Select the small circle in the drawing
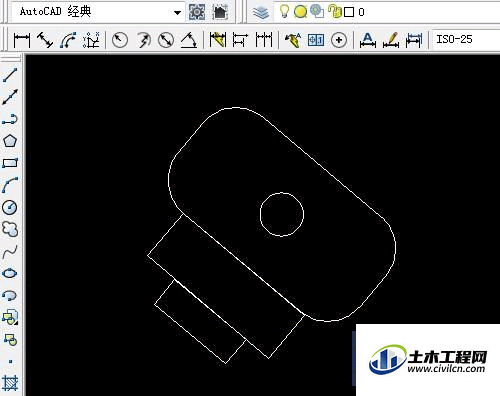Screen dimensions: 500x396 282,214
